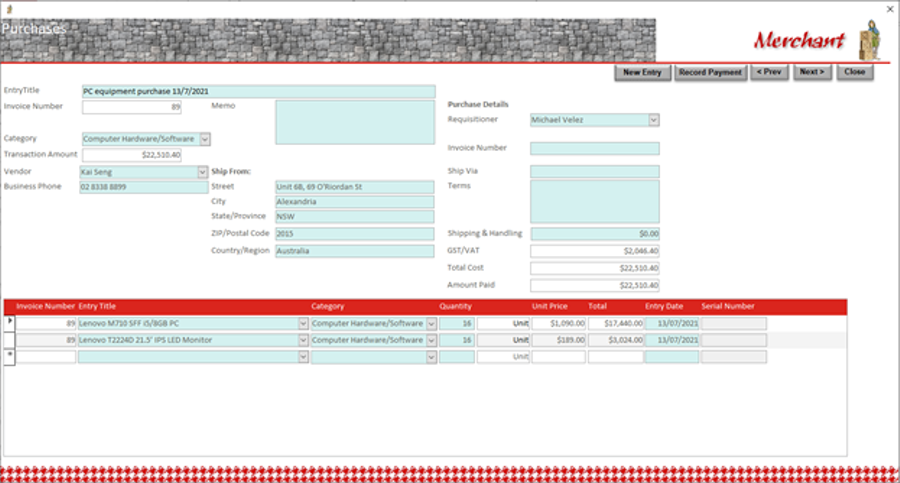
Task: Click the ZIP/Postal Code field 2015
Action: pyautogui.click(x=355, y=234)
